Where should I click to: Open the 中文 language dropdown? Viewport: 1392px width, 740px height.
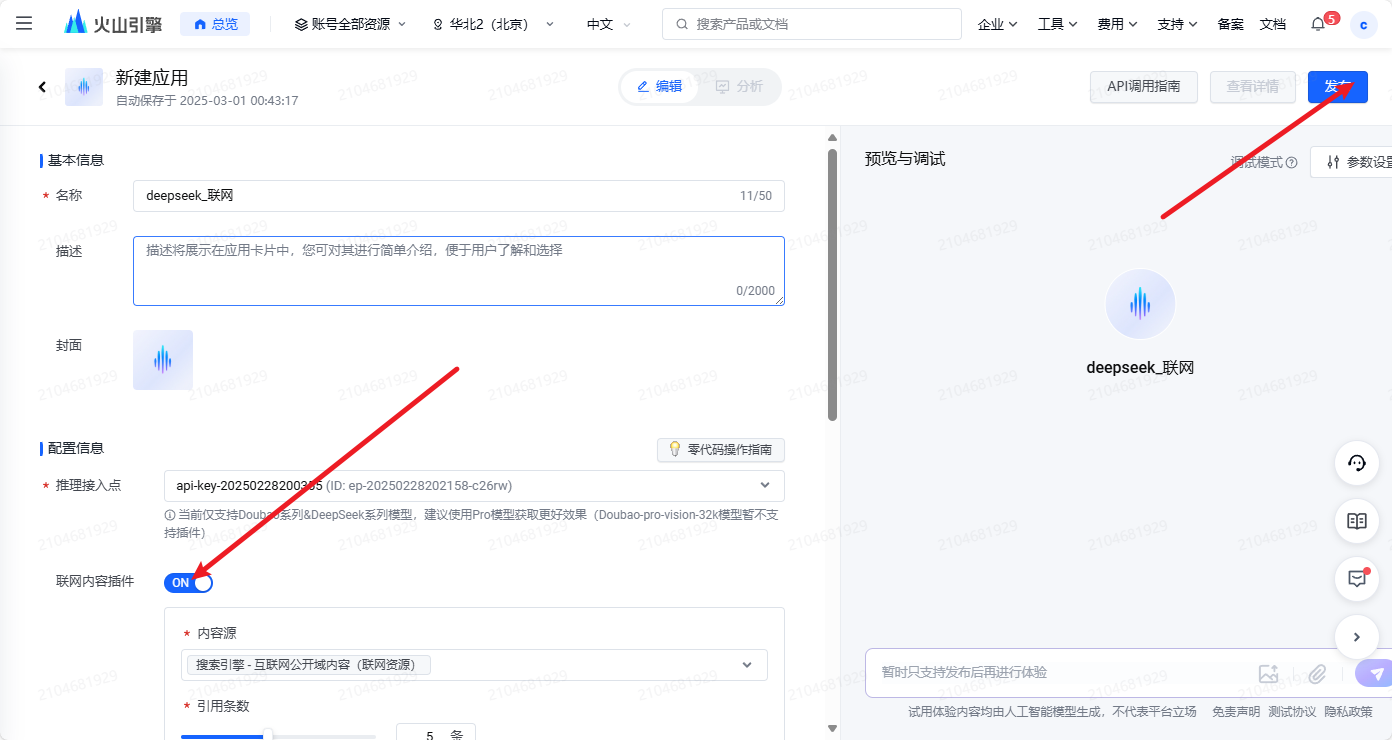point(608,24)
